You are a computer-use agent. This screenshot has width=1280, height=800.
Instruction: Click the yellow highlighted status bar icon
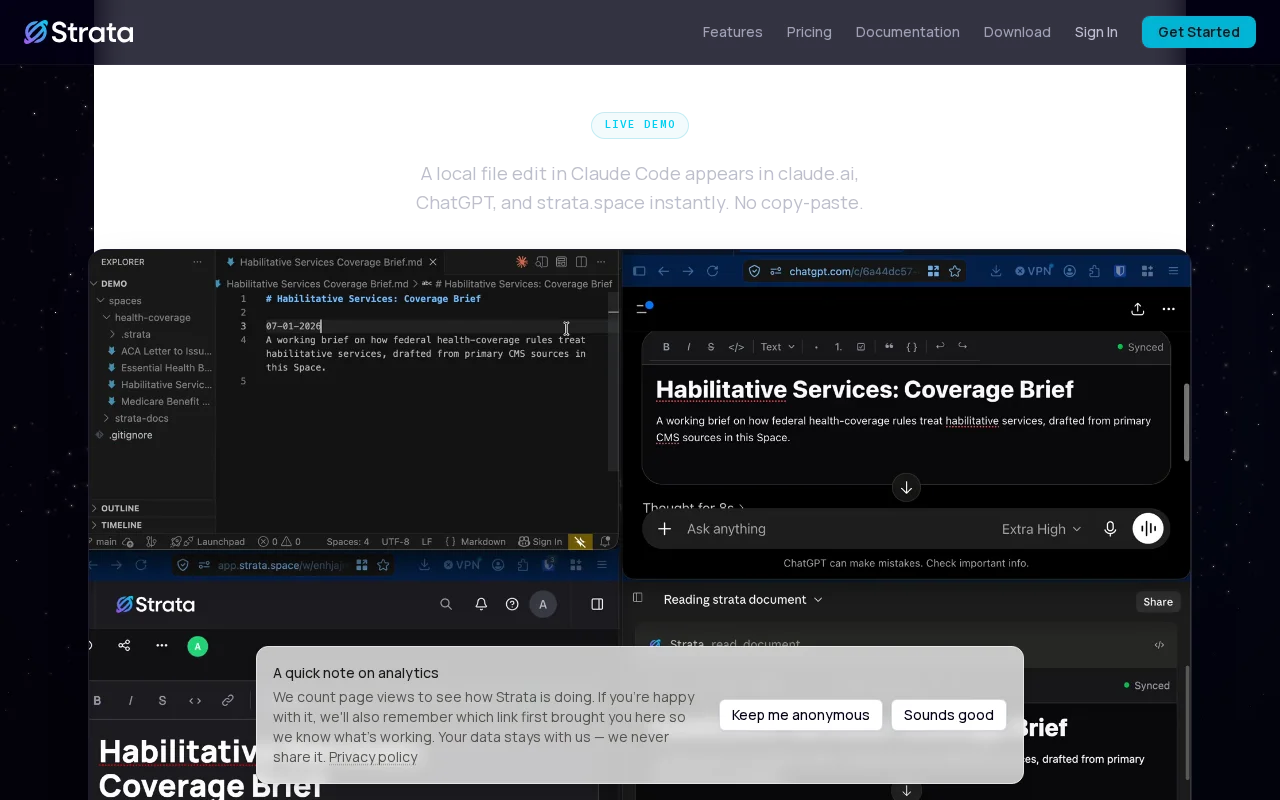coord(580,541)
